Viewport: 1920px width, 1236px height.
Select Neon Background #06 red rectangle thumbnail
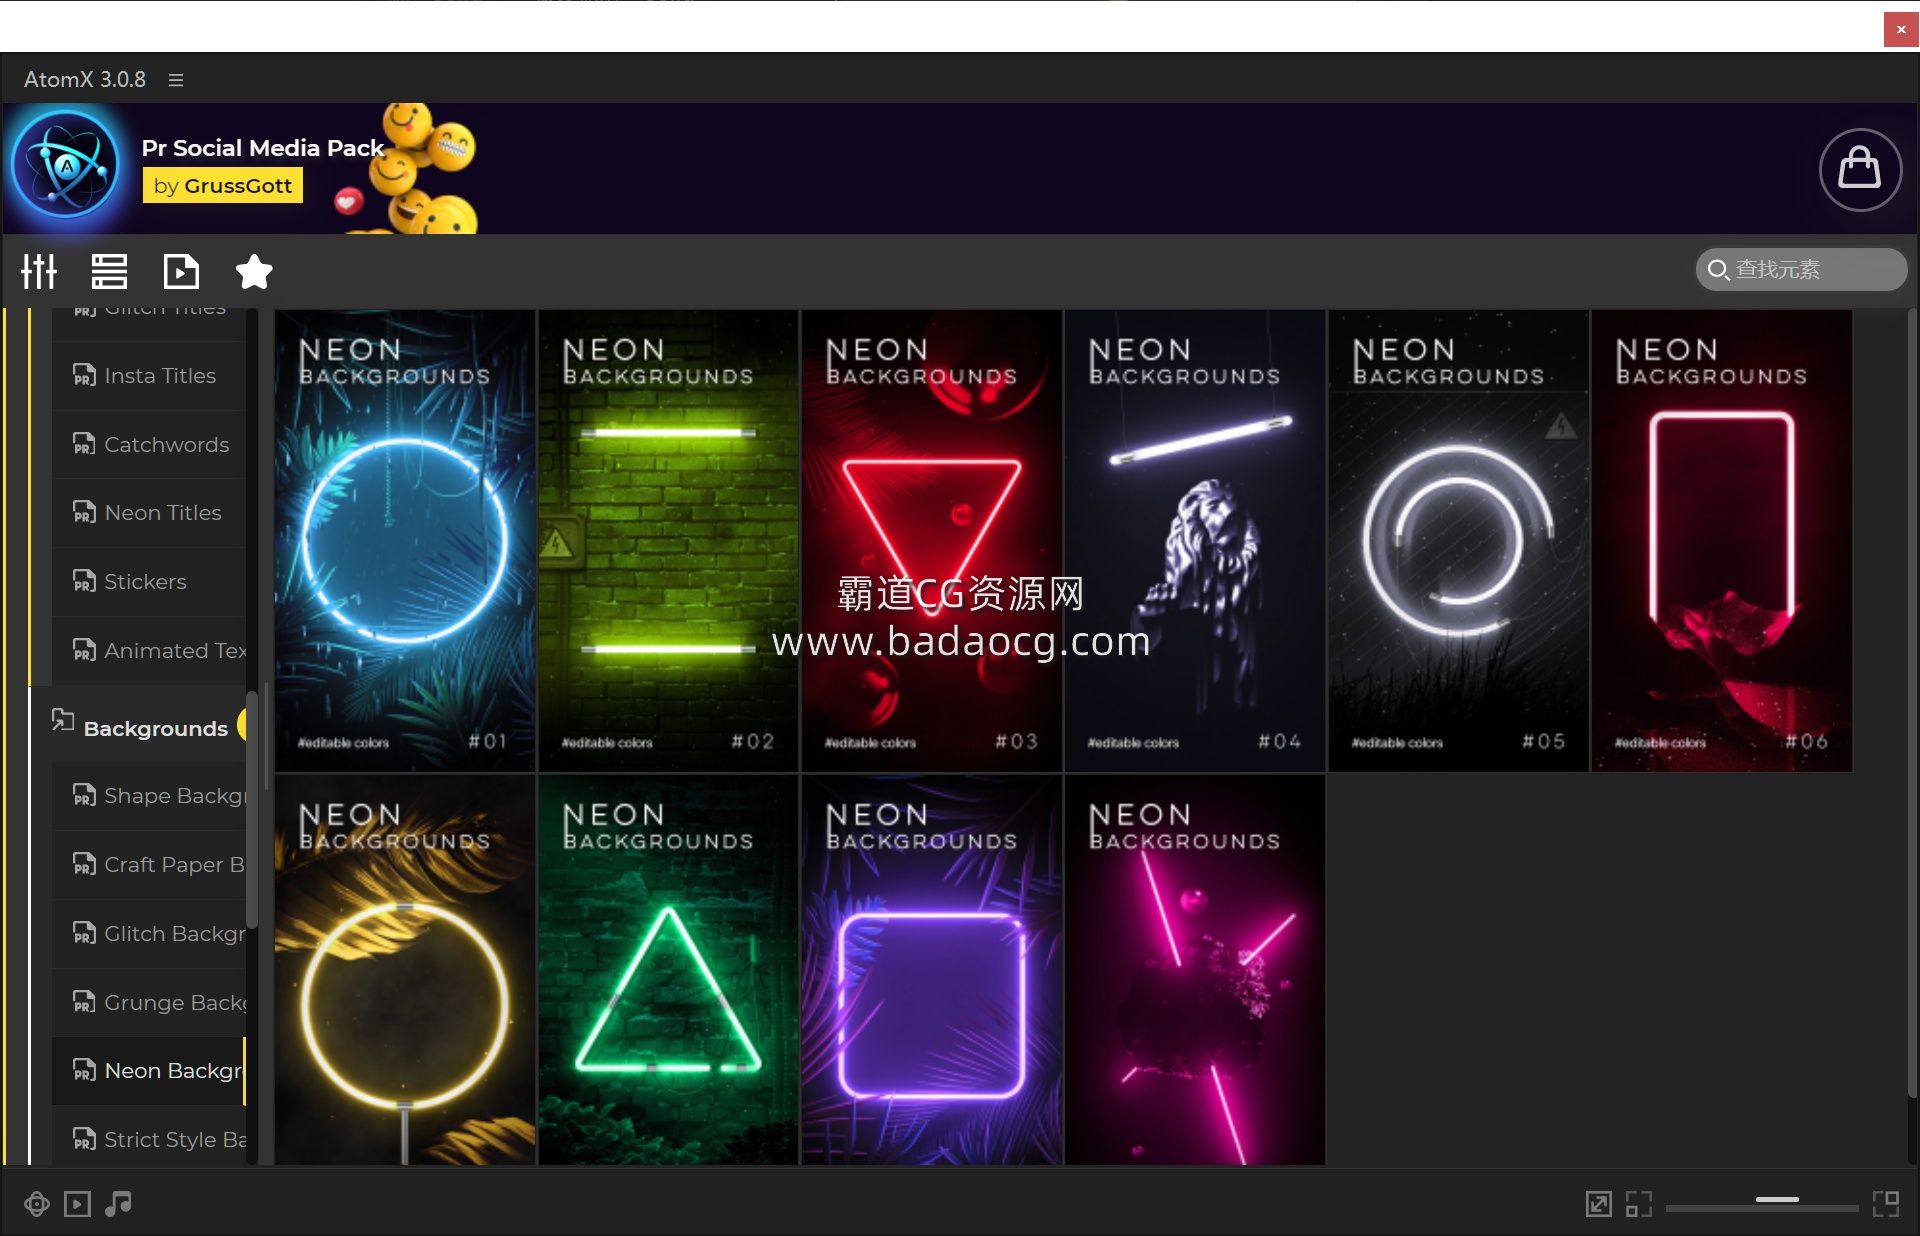click(x=1722, y=541)
